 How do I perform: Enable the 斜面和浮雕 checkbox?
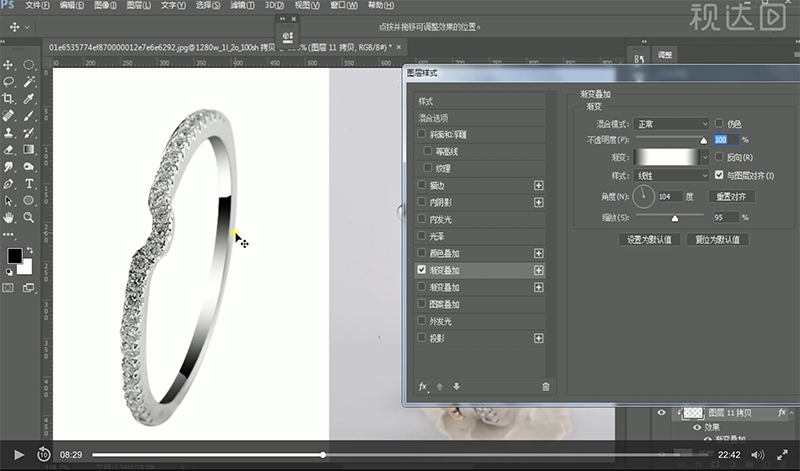point(421,134)
